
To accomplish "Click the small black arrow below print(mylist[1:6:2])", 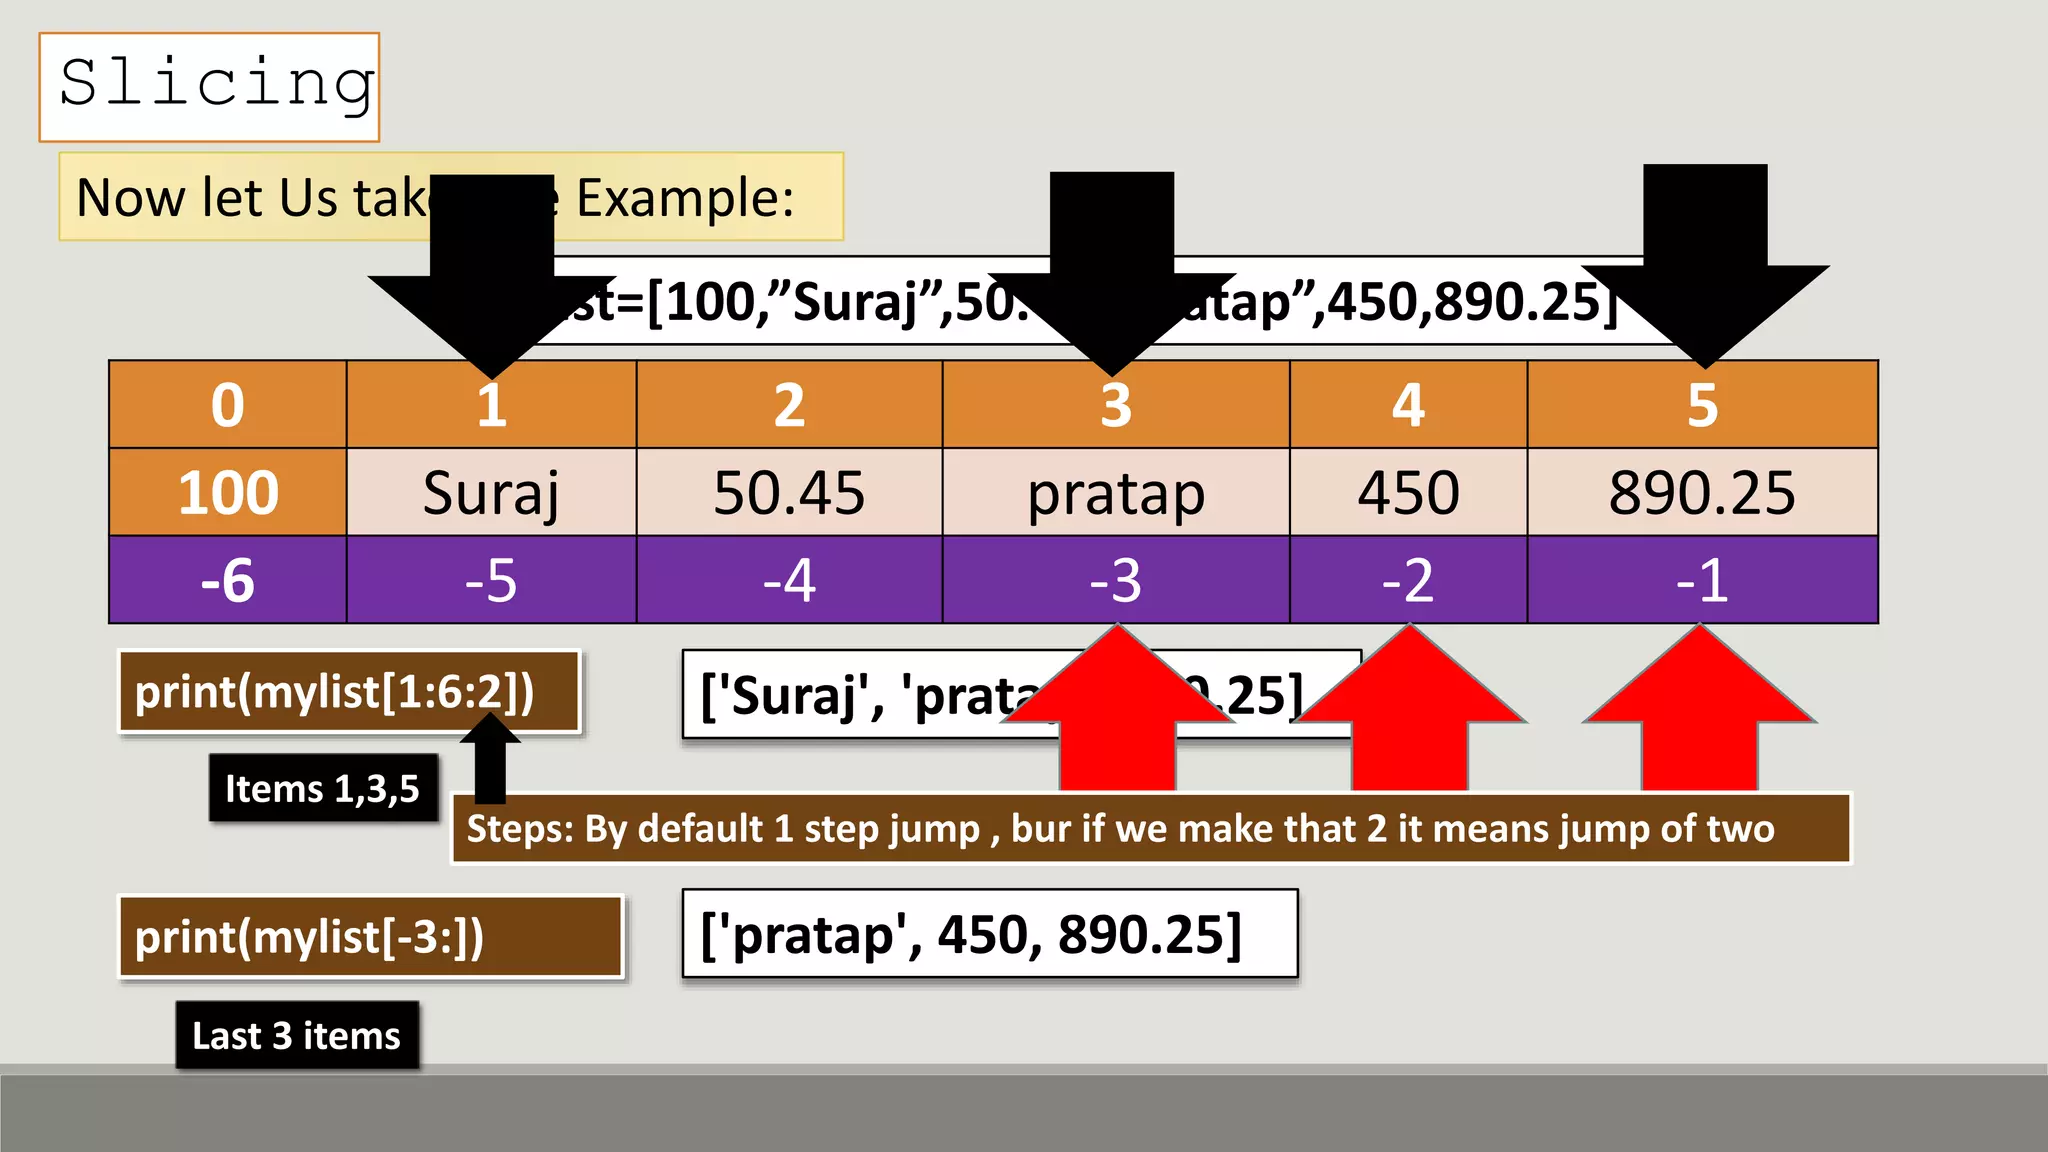I will 490,760.
